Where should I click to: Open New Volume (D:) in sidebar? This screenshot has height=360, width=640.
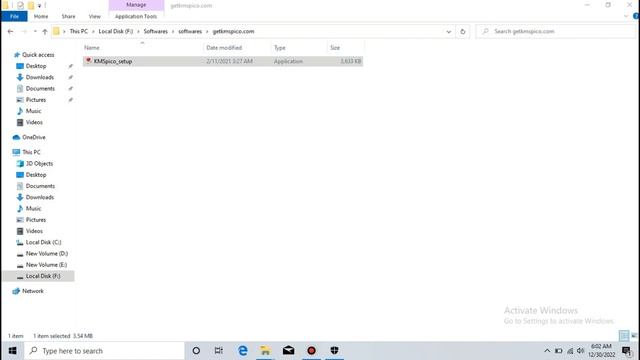tap(47, 253)
